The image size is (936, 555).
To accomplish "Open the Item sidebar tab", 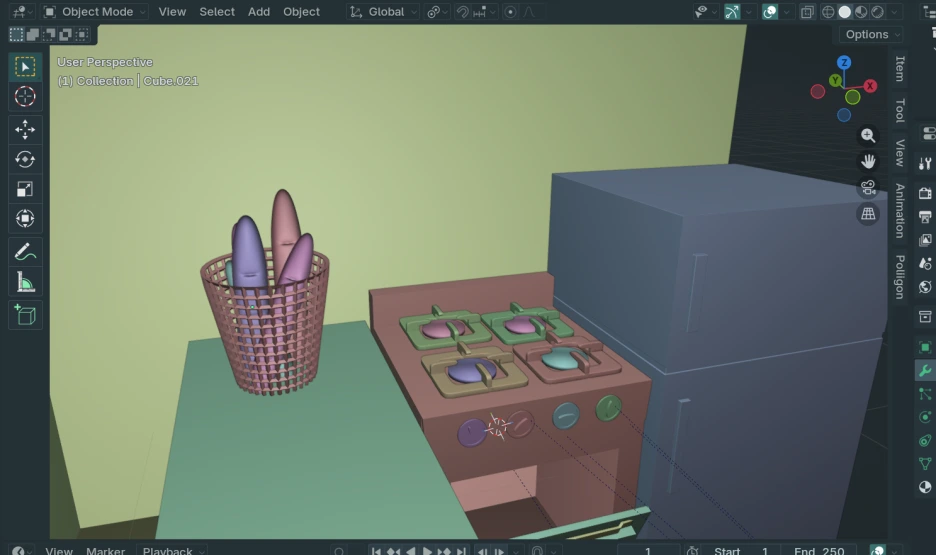I will [x=900, y=69].
